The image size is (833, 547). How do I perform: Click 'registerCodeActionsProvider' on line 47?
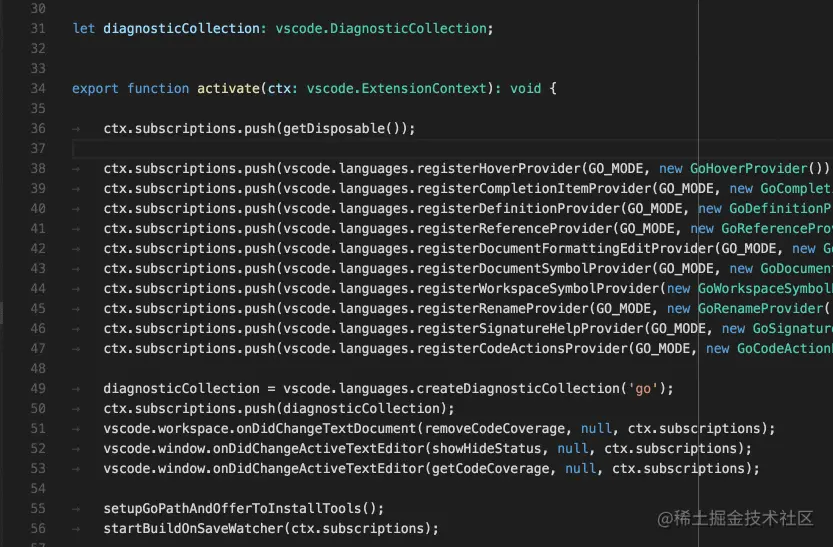tap(522, 348)
